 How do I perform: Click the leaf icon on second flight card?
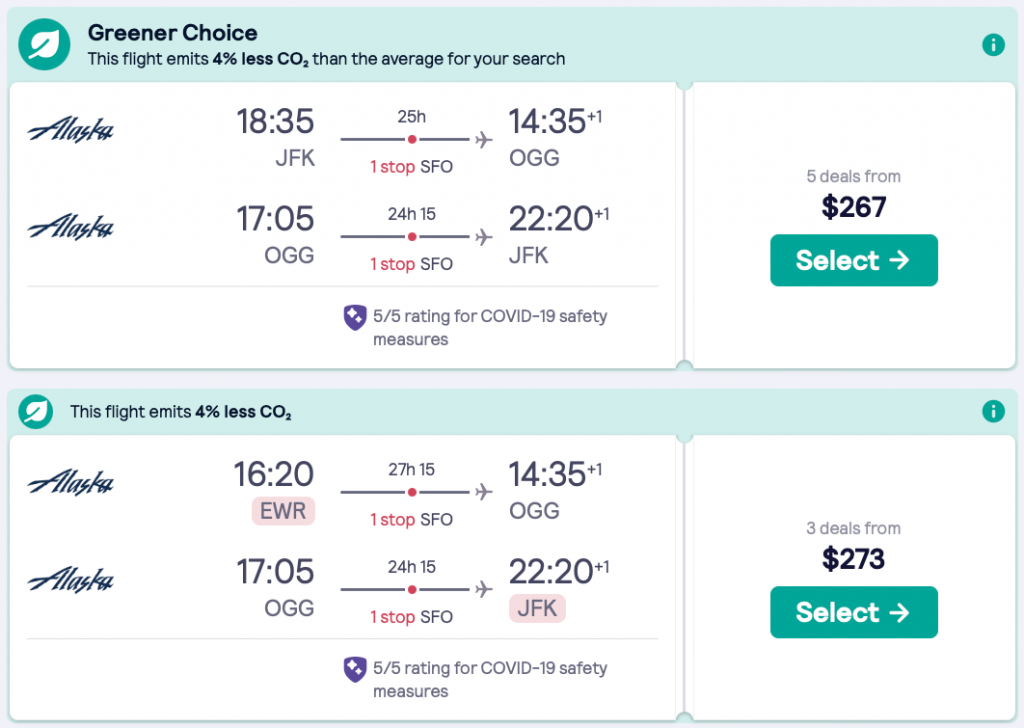[37, 411]
